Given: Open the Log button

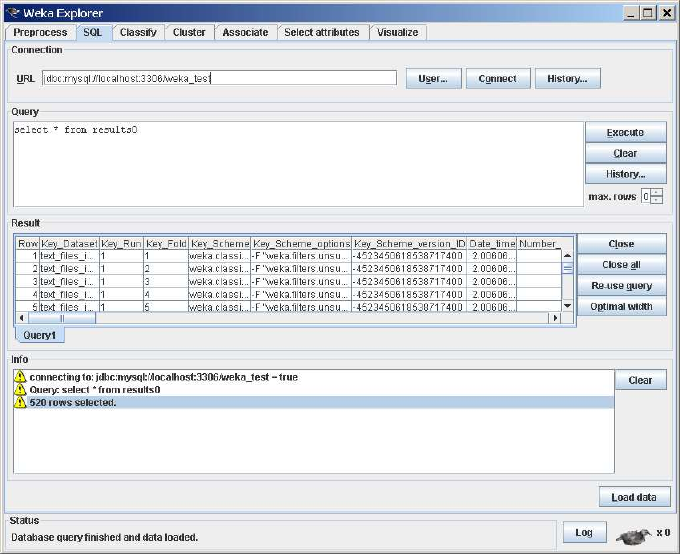Looking at the screenshot, I should pyautogui.click(x=584, y=532).
